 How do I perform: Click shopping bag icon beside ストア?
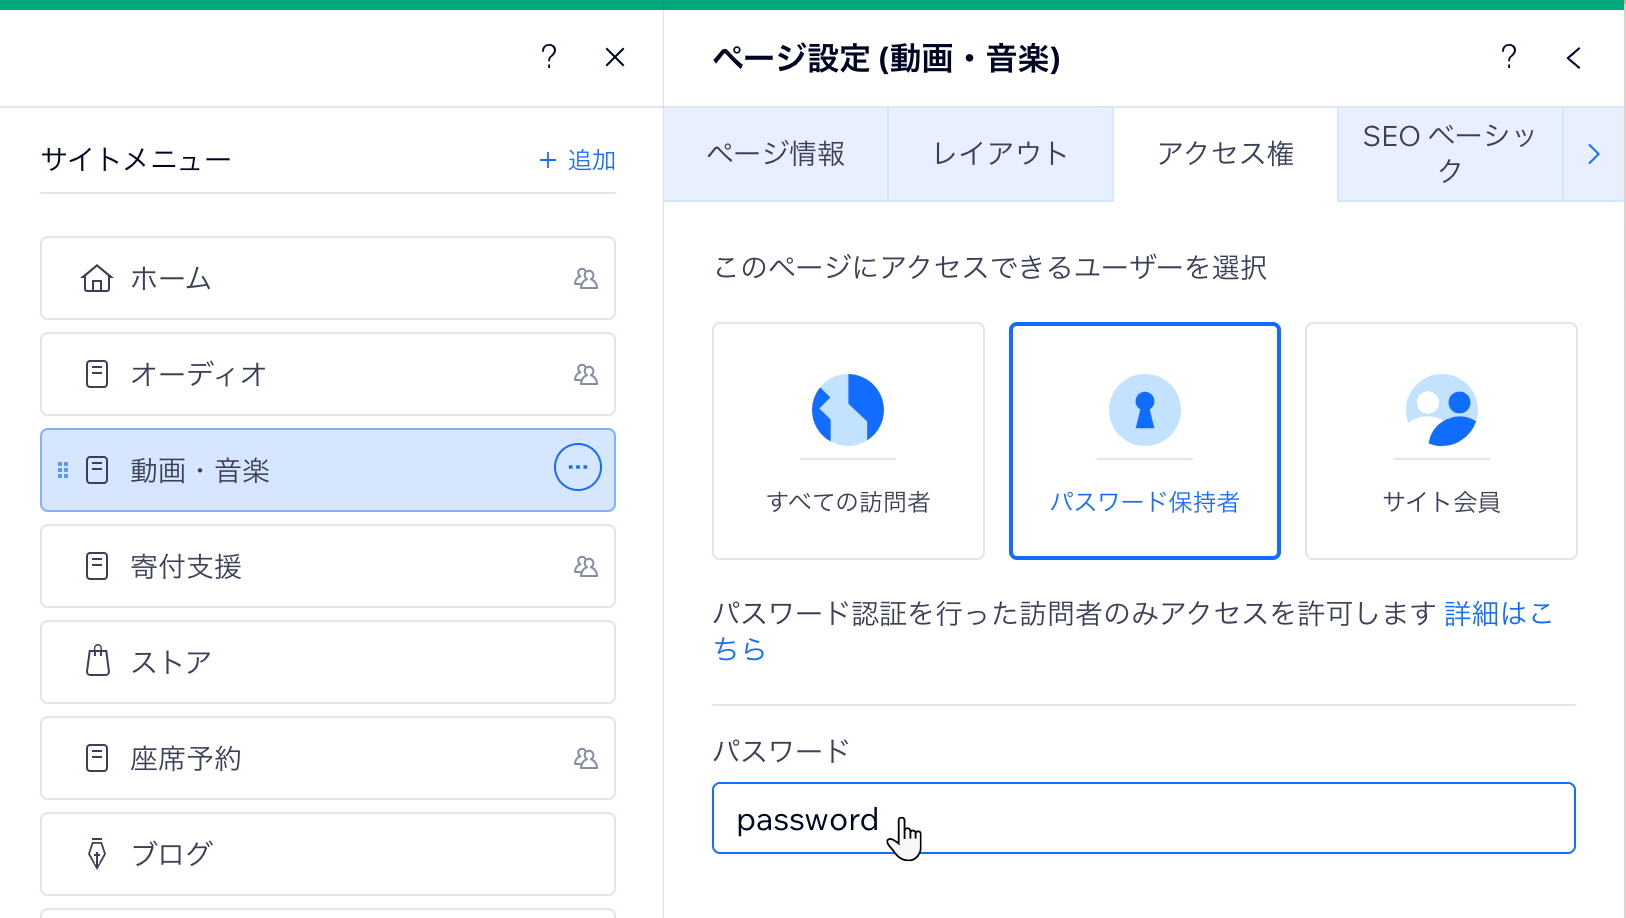98,661
